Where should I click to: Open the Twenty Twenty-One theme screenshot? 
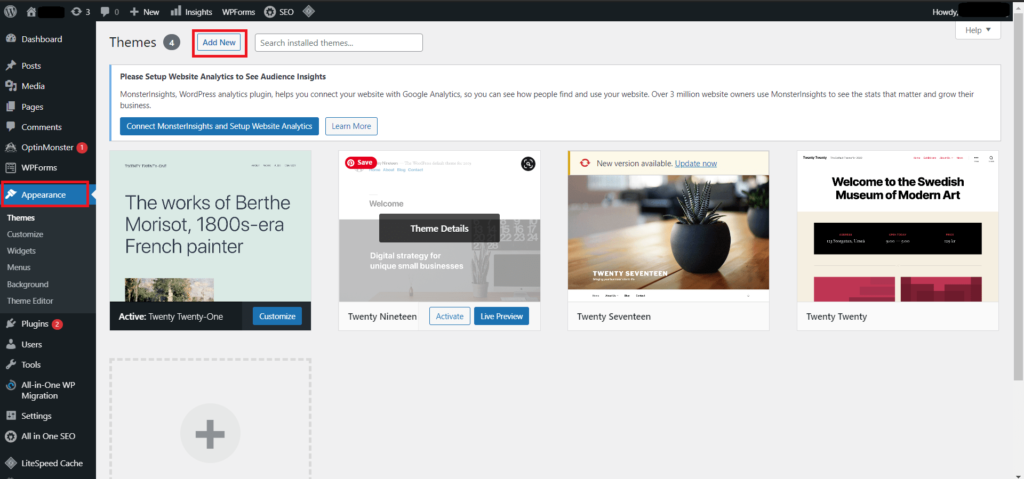210,226
